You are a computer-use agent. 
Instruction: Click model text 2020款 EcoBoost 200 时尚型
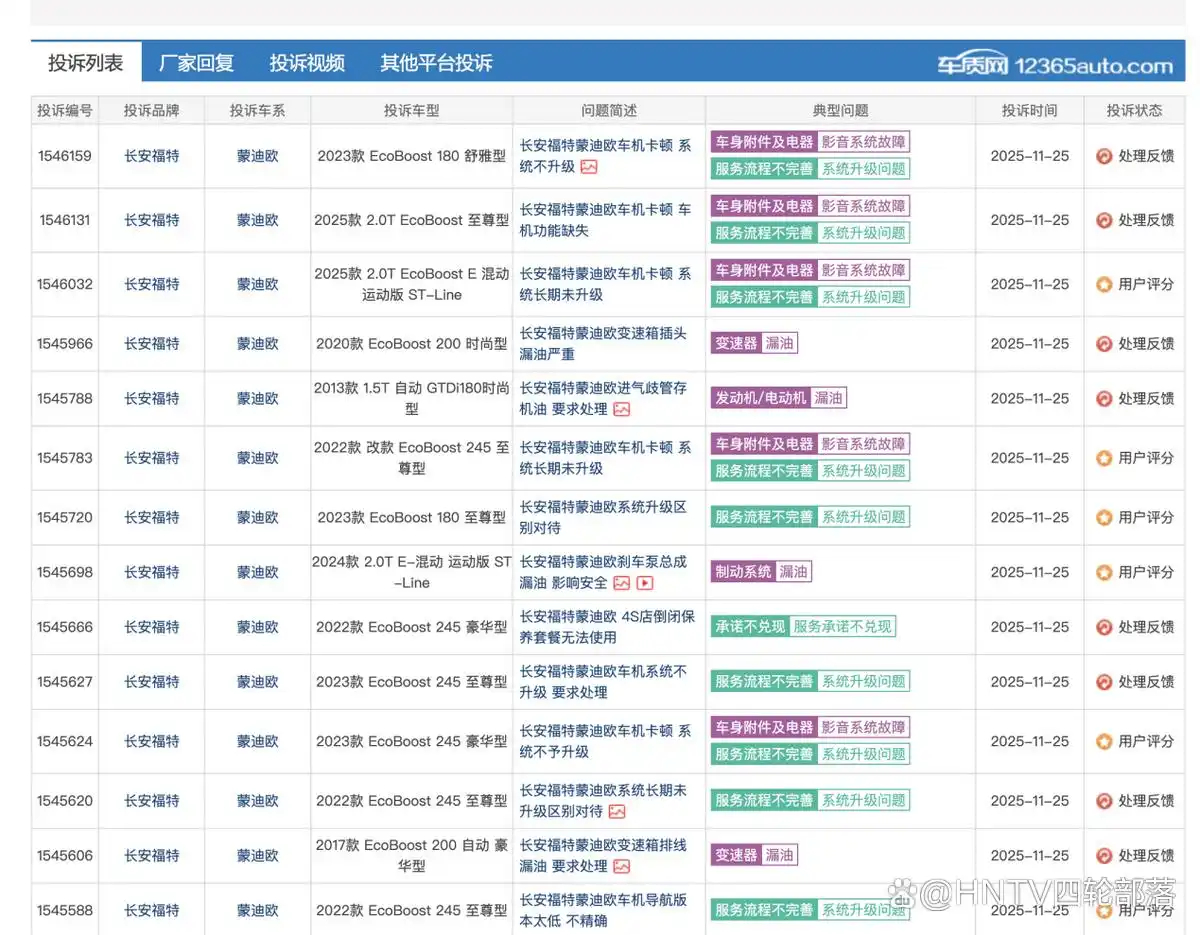coord(412,344)
